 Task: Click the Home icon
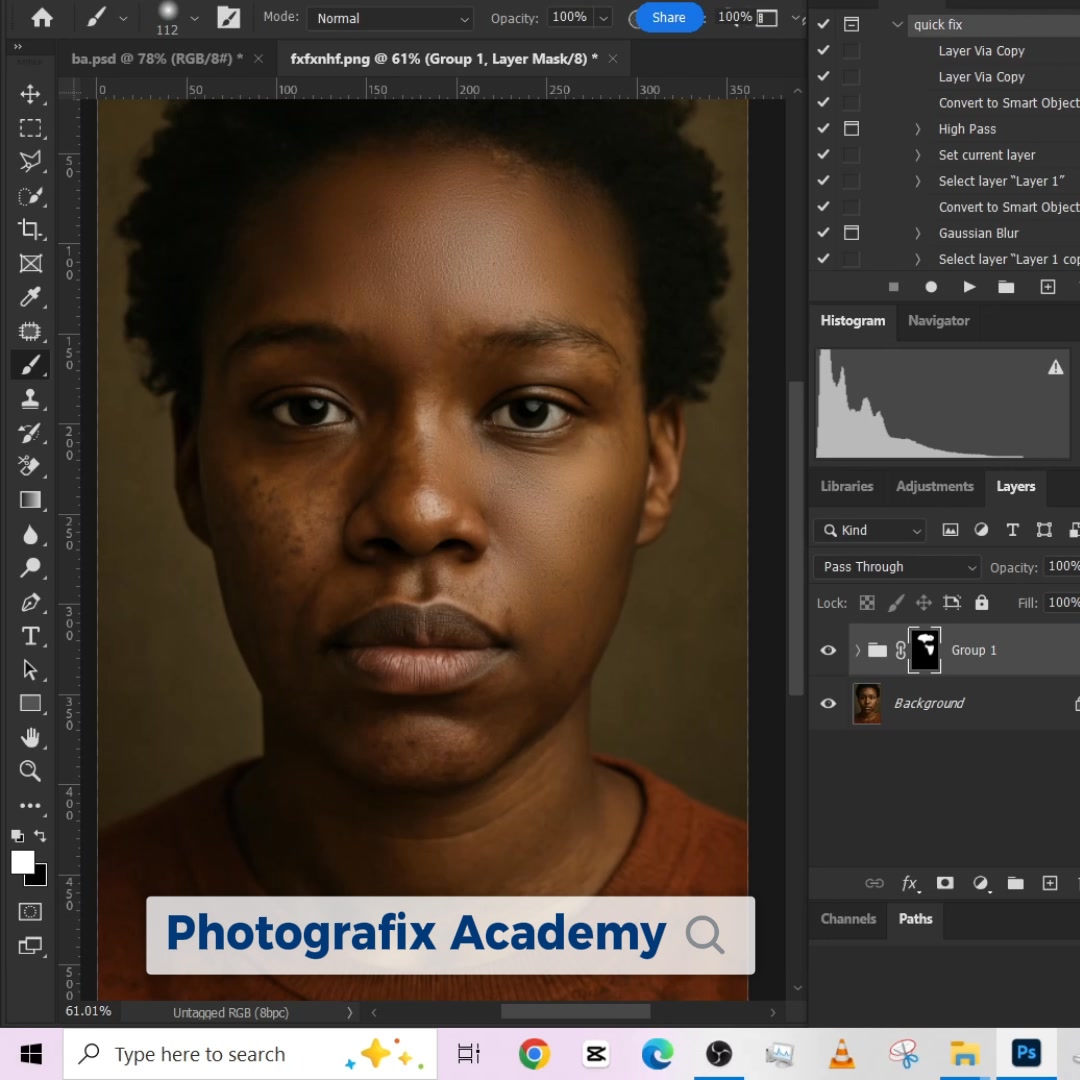pyautogui.click(x=42, y=18)
